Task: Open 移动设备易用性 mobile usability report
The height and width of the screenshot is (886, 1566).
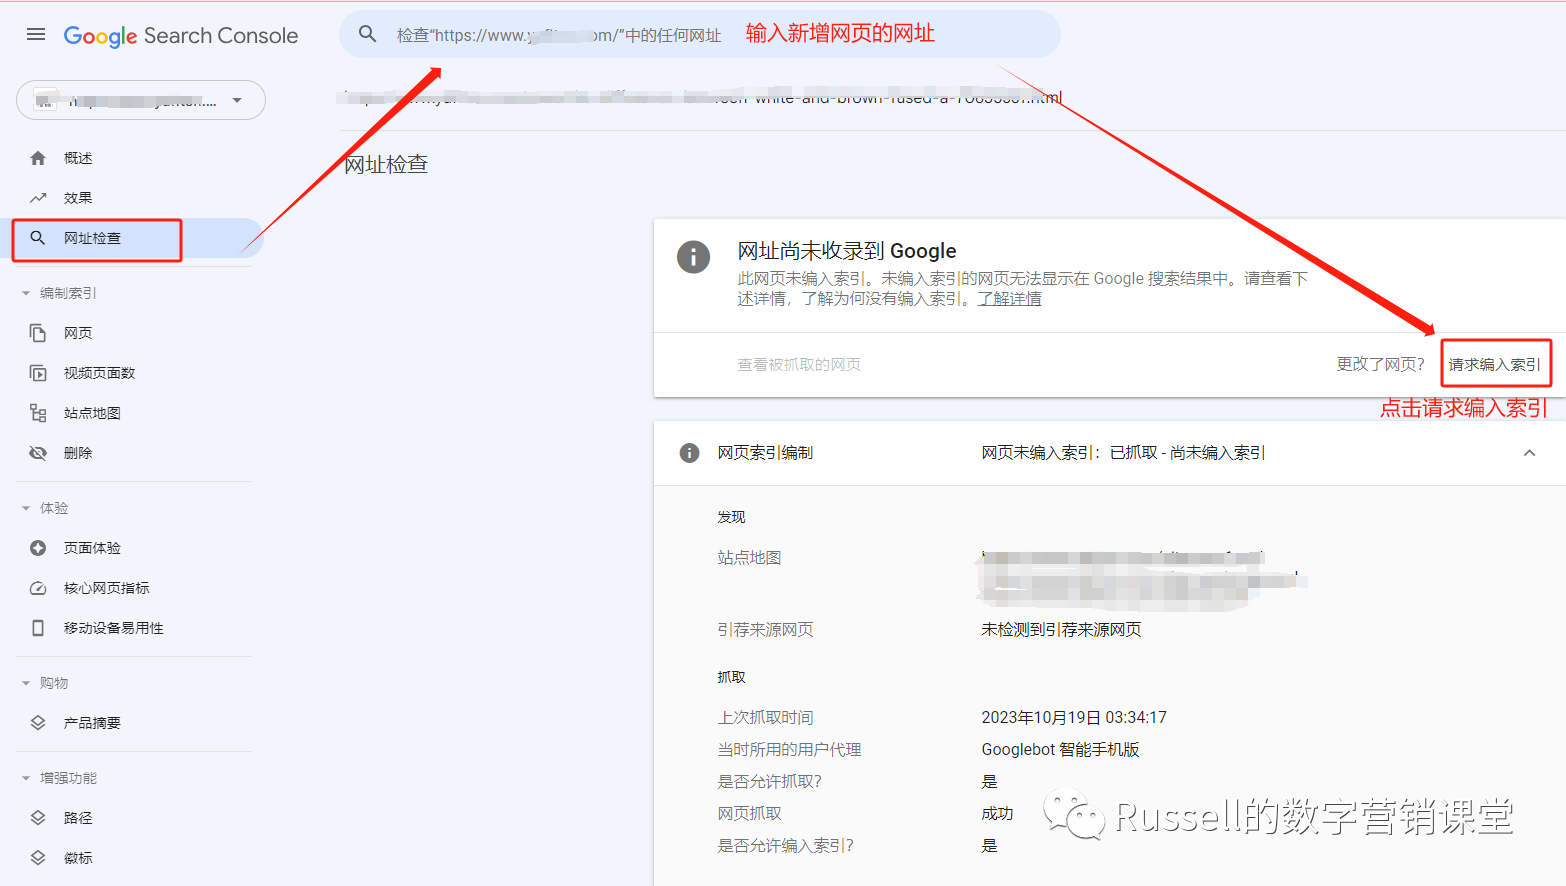Action: (38, 627)
